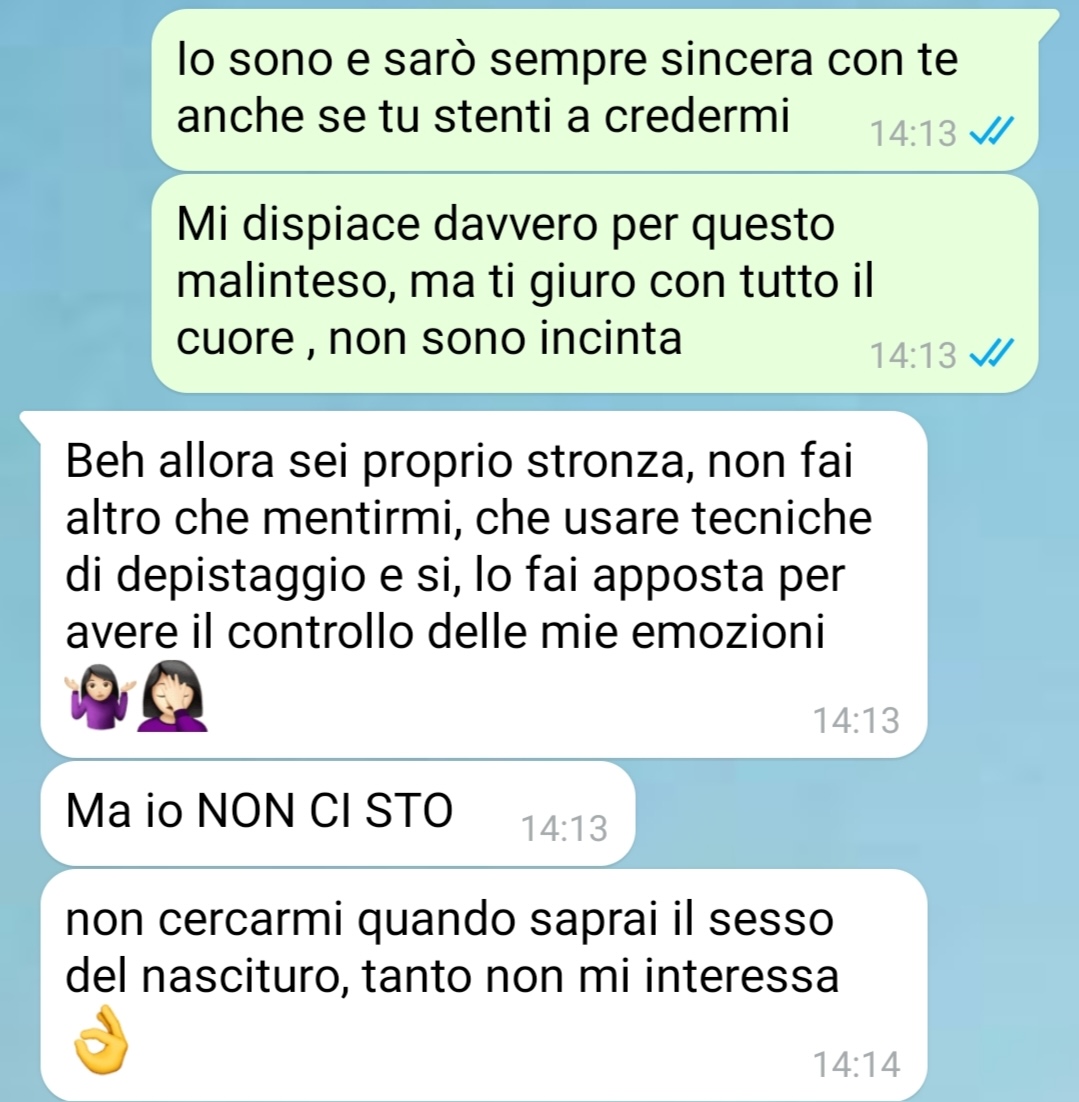The image size is (1079, 1102).
Task: Tap read checkmarks on 'non sono incinta' message
Action: click(x=992, y=354)
